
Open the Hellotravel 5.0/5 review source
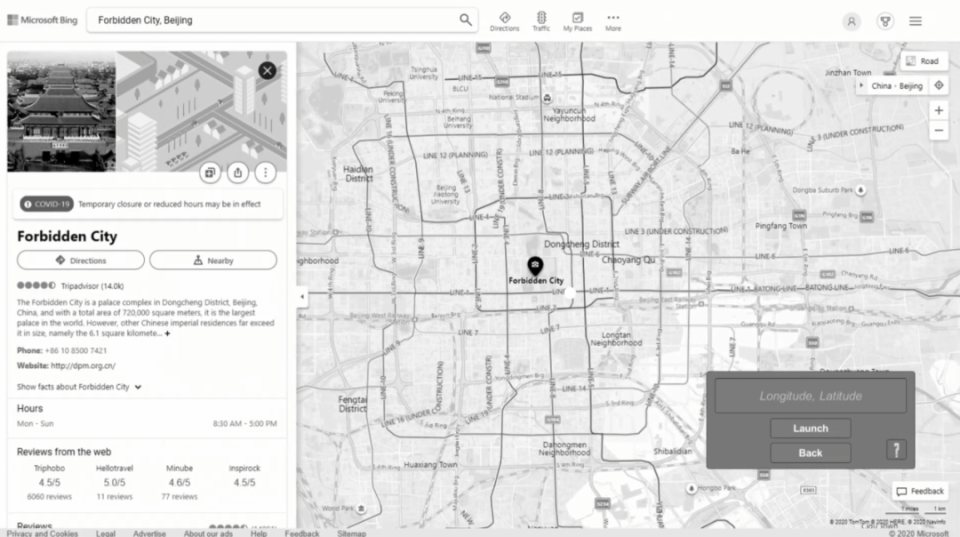point(114,482)
